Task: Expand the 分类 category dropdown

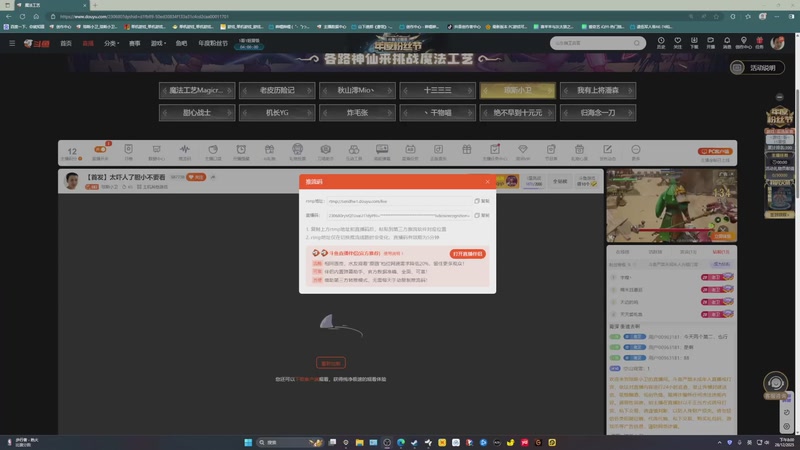Action: click(x=111, y=43)
